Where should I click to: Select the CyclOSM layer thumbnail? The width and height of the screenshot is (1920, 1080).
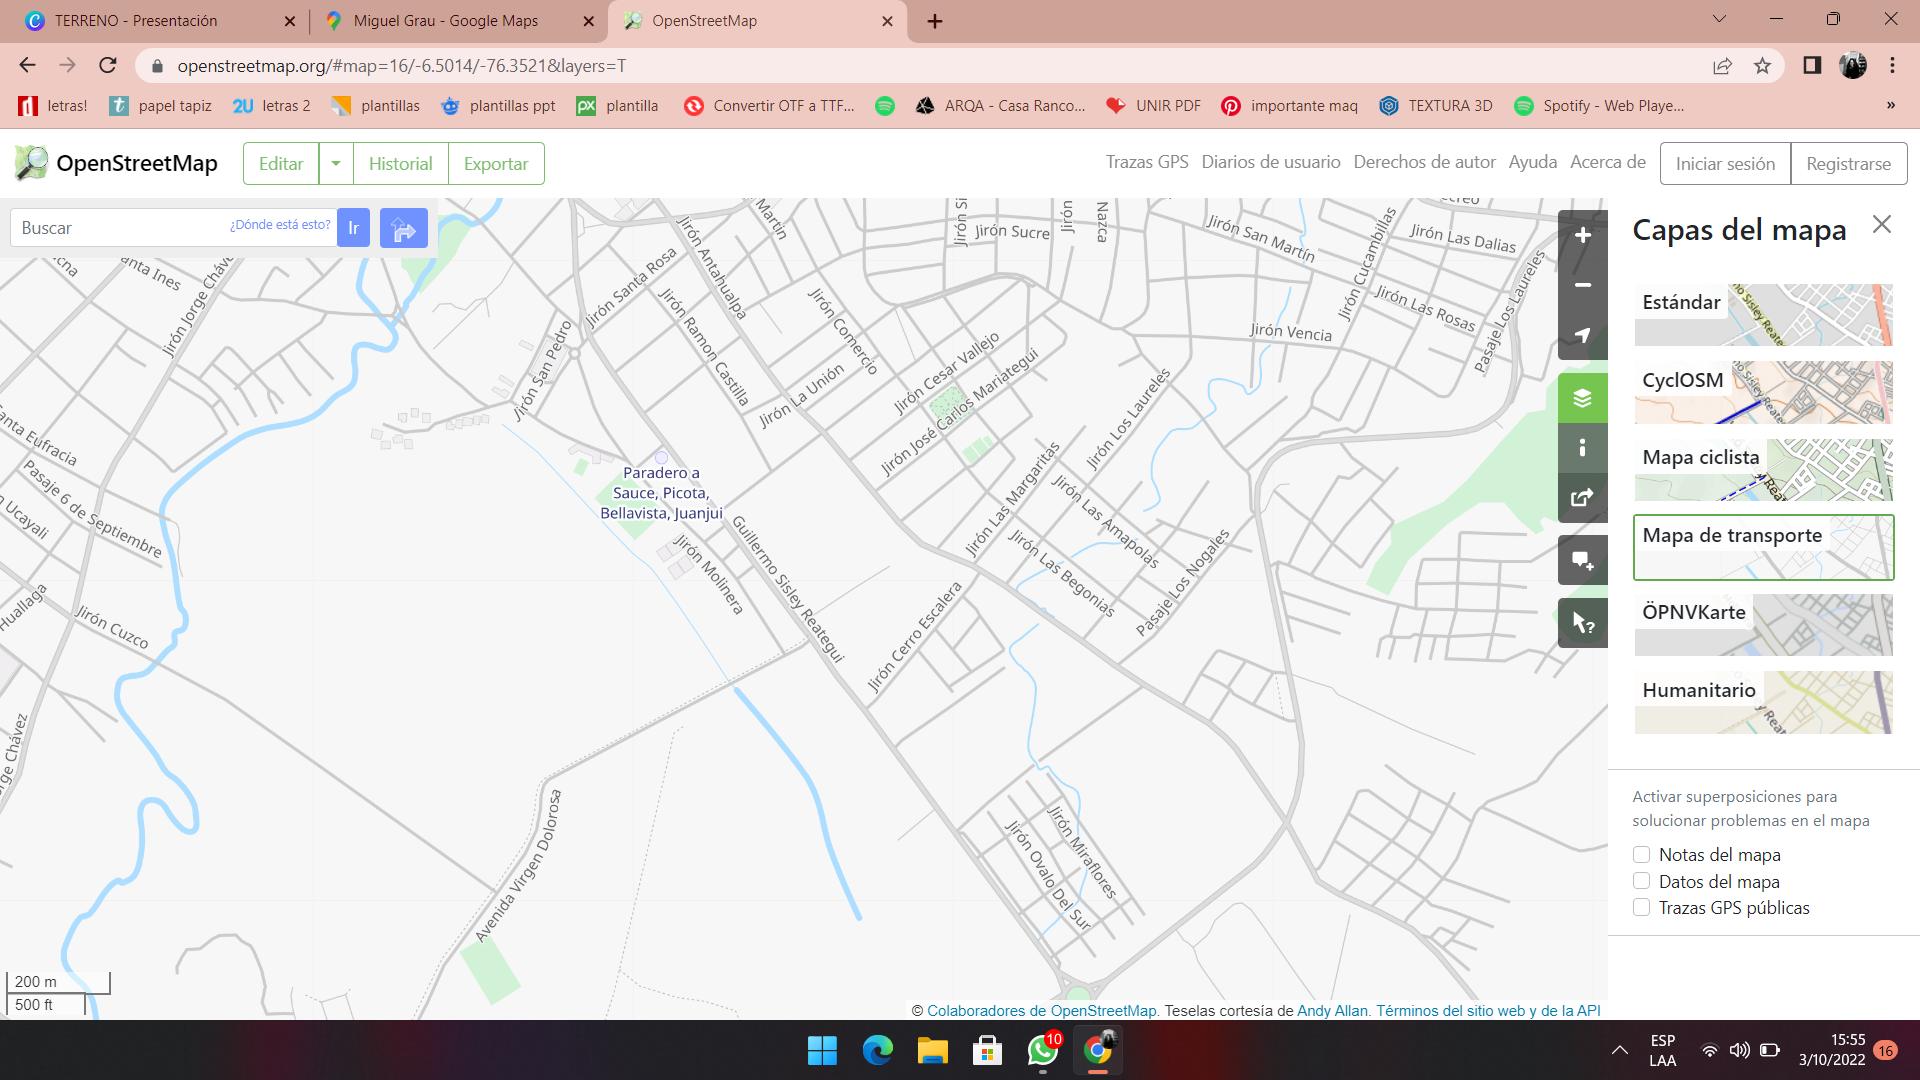point(1763,392)
